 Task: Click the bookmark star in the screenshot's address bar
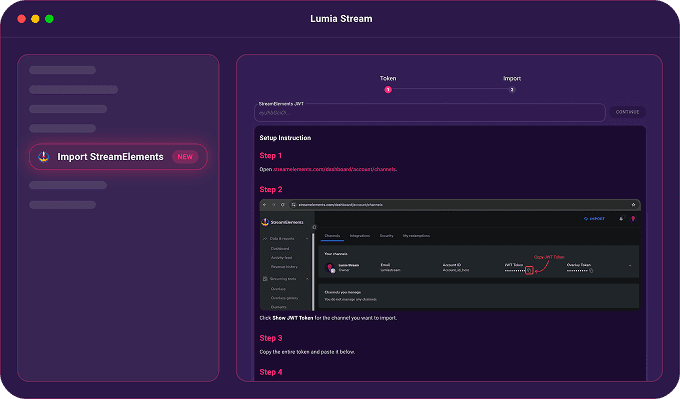point(633,205)
